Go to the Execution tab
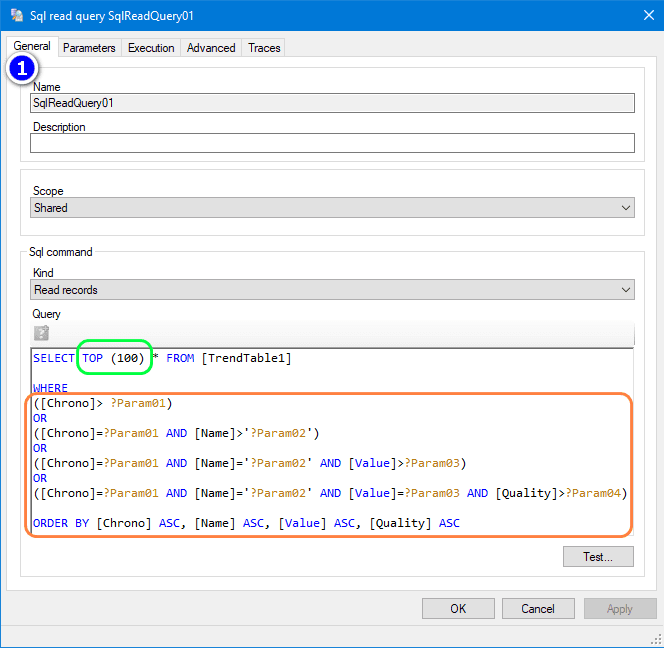The height and width of the screenshot is (648, 664). click(x=151, y=48)
